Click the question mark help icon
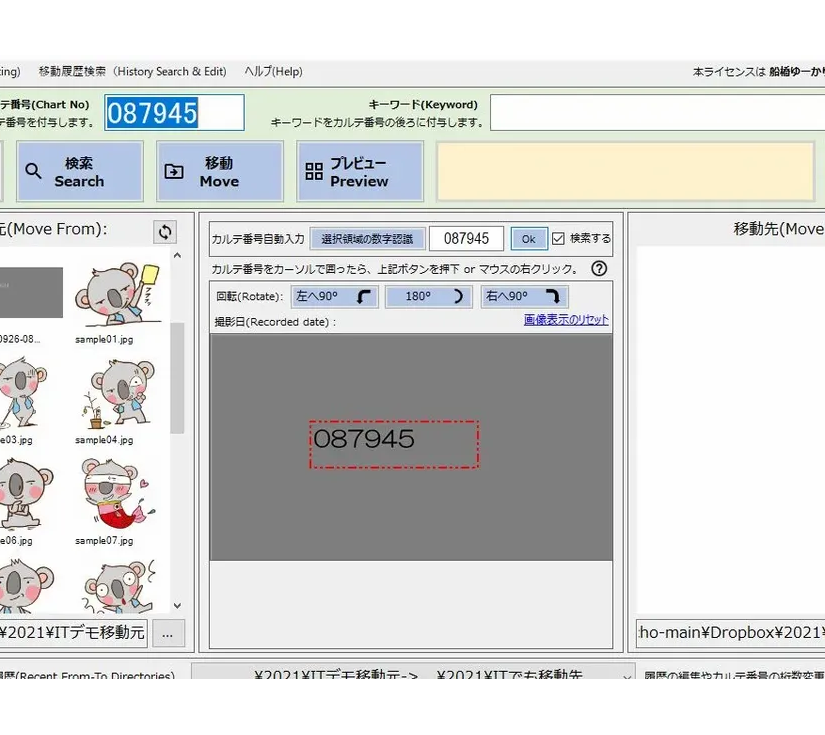 coord(599,269)
